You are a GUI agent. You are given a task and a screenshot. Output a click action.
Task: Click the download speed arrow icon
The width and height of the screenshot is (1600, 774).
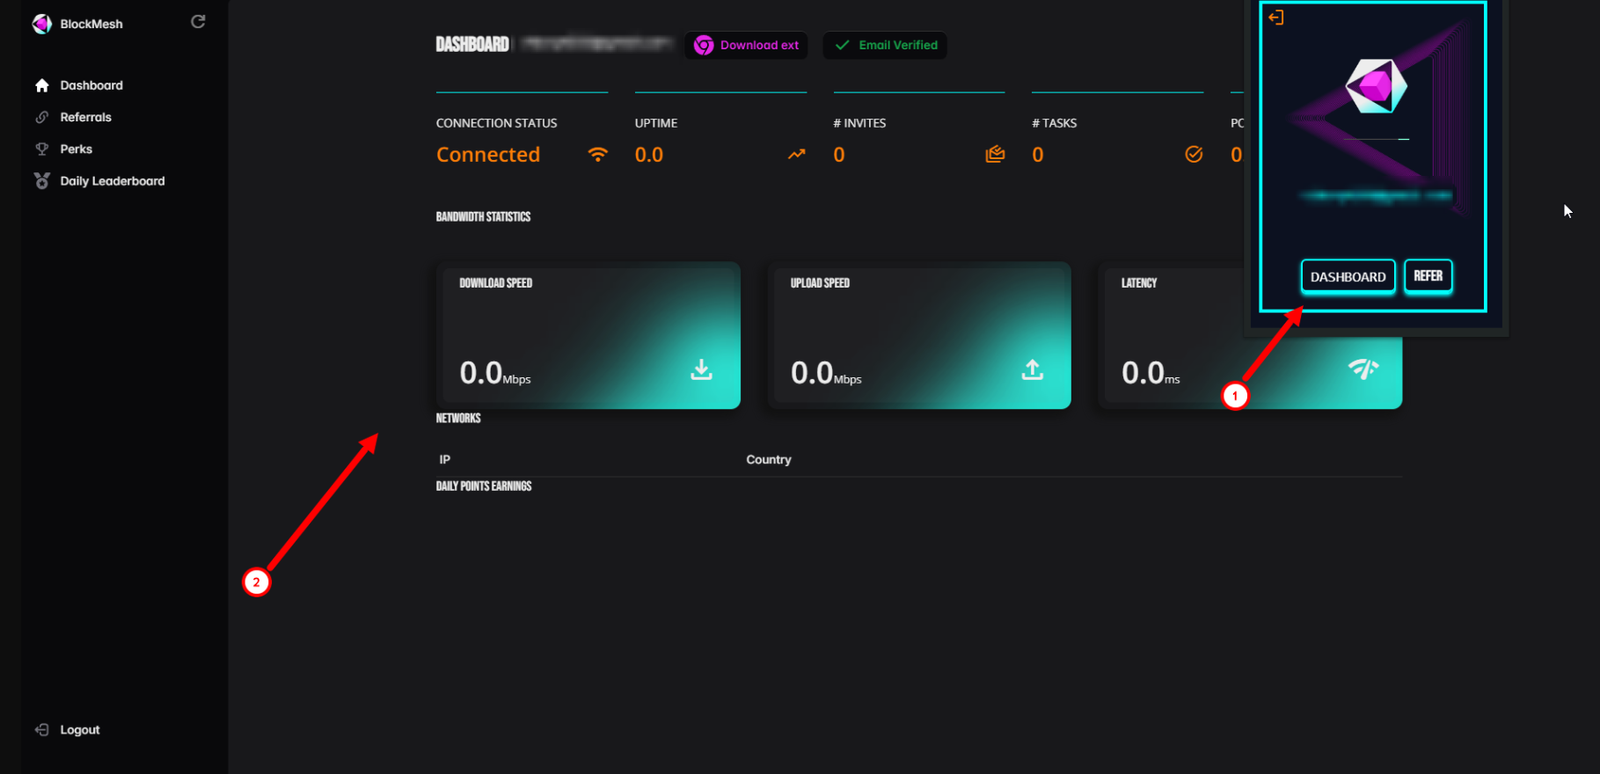click(x=702, y=370)
